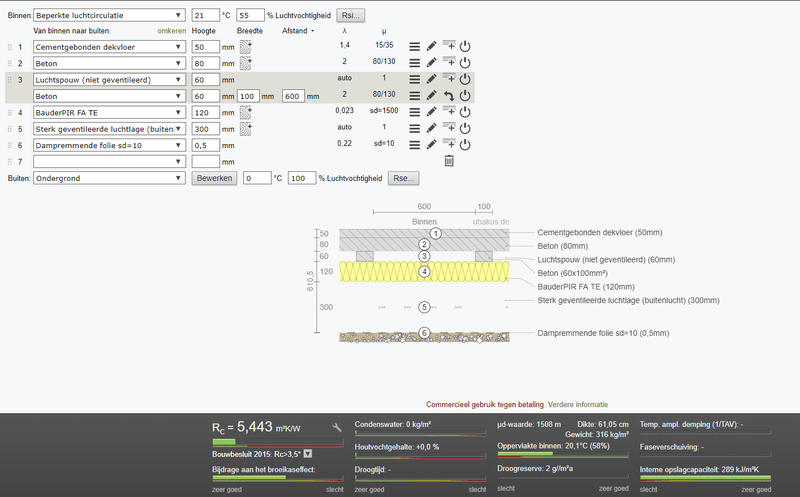This screenshot has height=497, width=800.
Task: Click Rc value progress bar
Action: click(x=278, y=442)
